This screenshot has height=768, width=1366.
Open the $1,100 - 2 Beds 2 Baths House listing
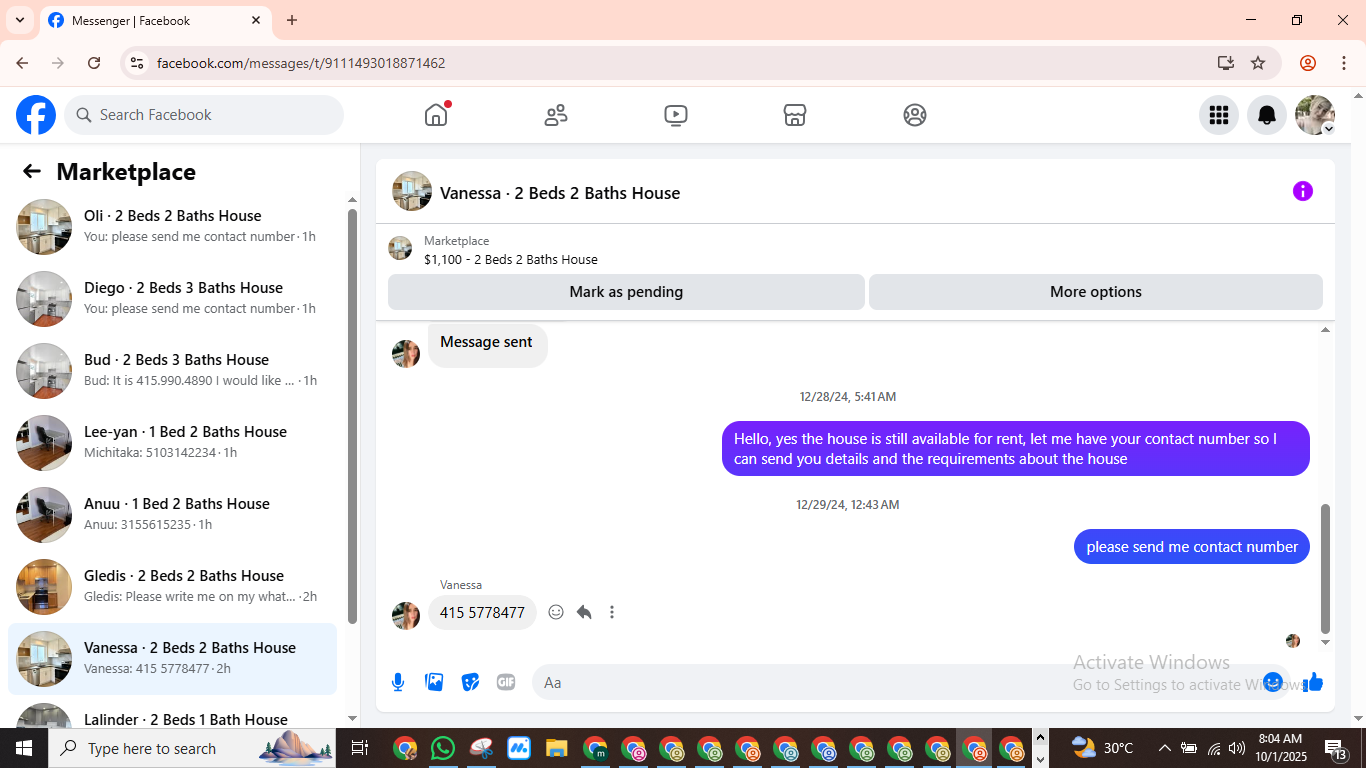(511, 259)
